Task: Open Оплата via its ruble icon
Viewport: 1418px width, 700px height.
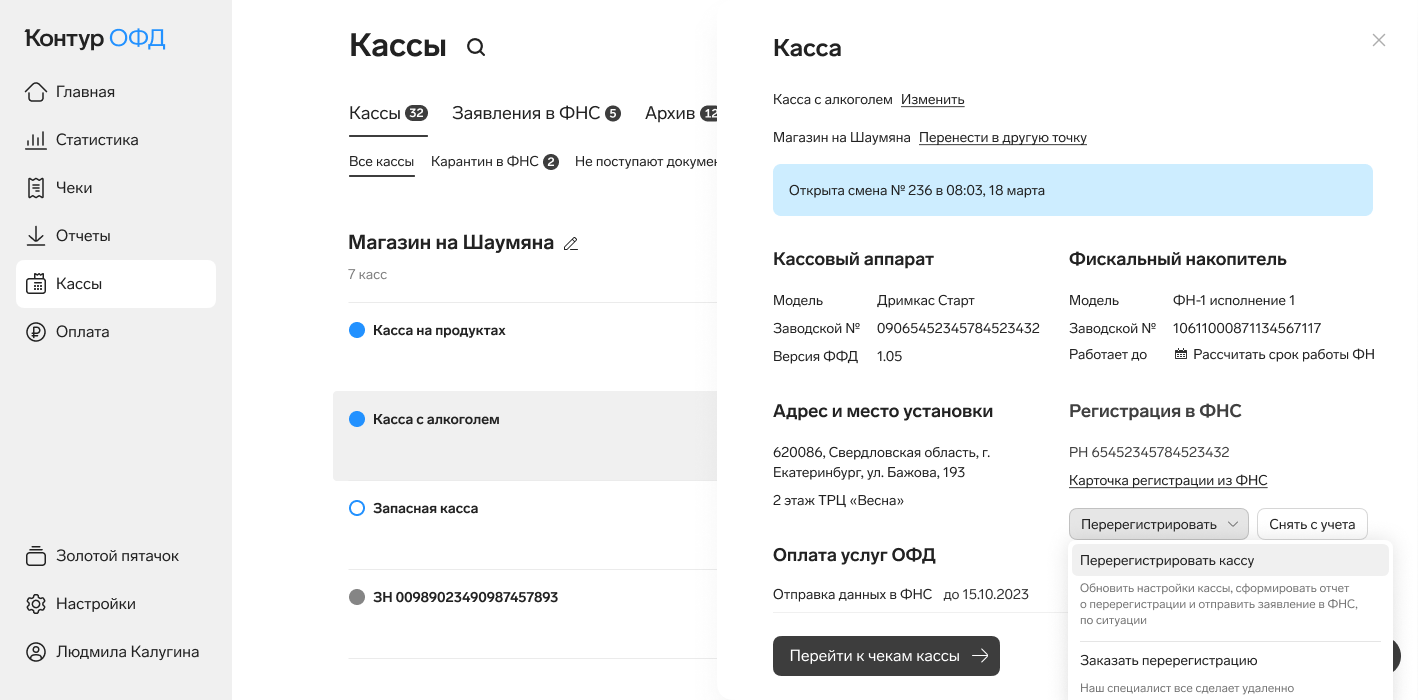Action: pos(36,332)
